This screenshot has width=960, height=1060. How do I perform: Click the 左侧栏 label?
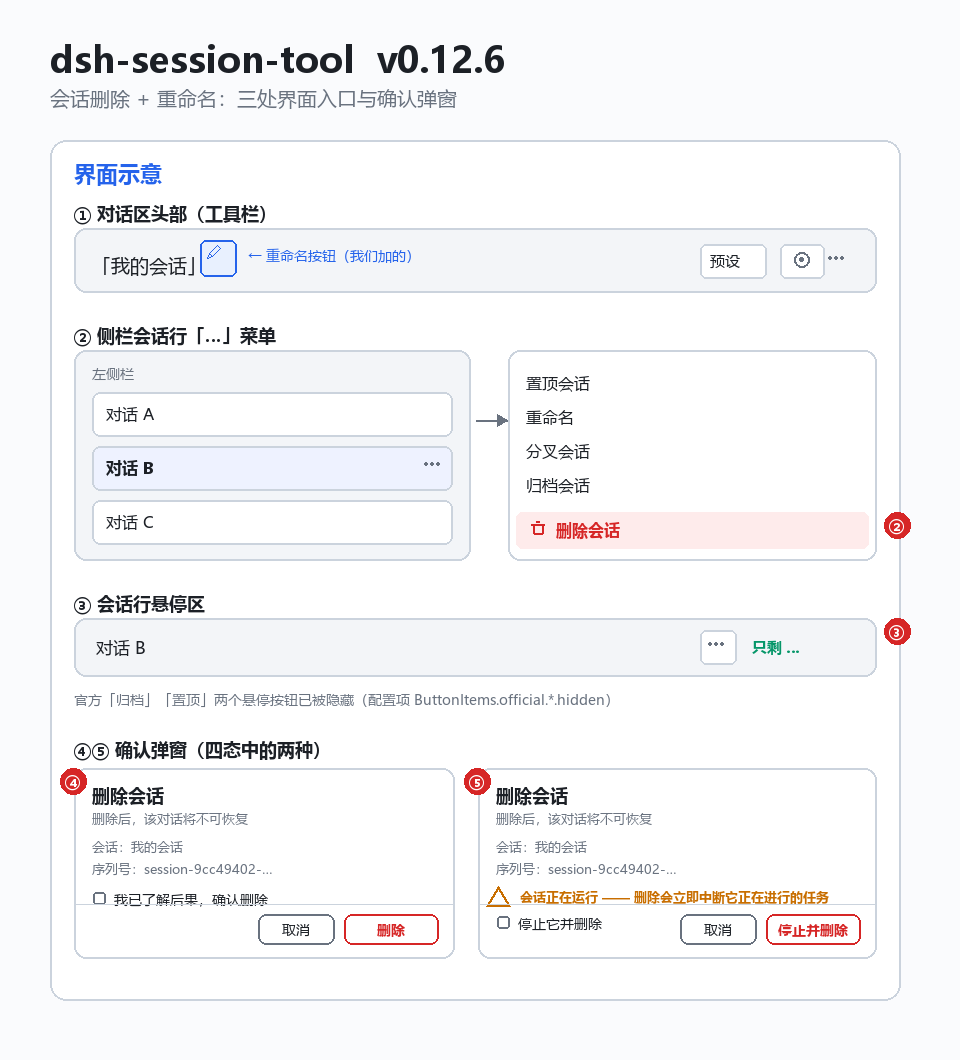pos(113,374)
